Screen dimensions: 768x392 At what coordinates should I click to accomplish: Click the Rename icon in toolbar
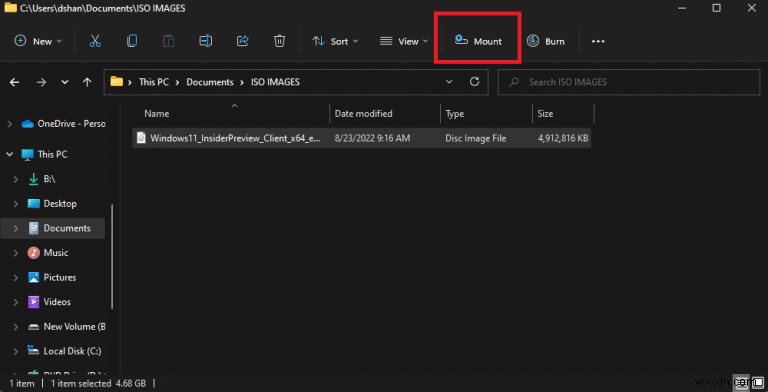(x=206, y=41)
